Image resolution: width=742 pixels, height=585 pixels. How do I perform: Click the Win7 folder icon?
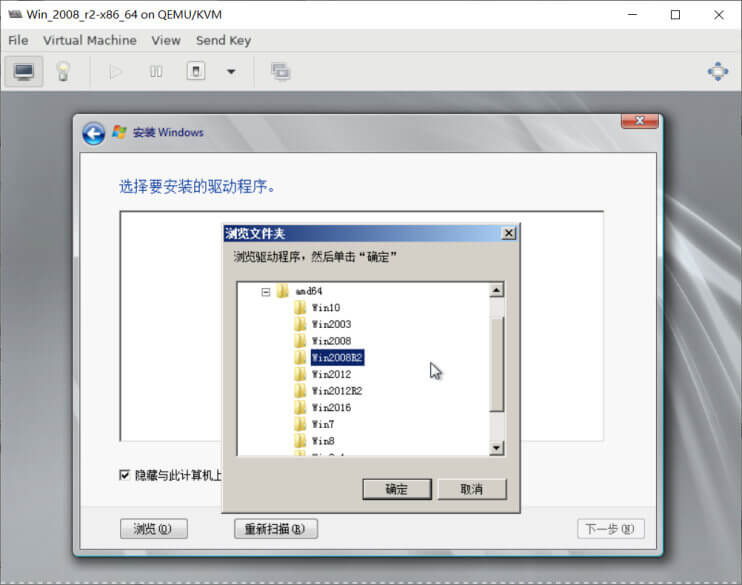click(300, 424)
